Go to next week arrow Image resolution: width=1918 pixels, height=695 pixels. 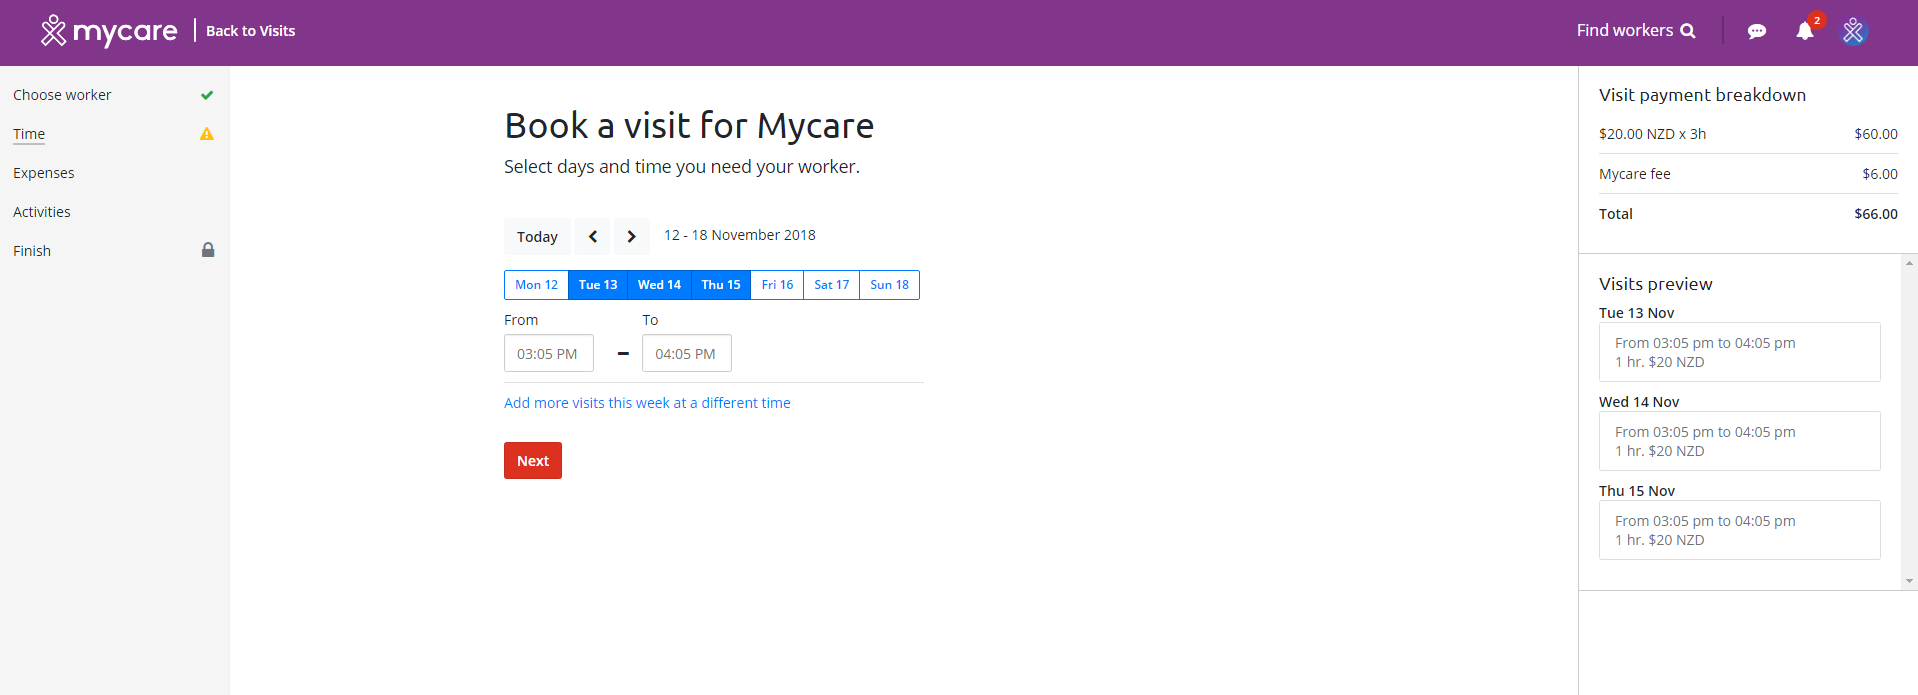632,236
